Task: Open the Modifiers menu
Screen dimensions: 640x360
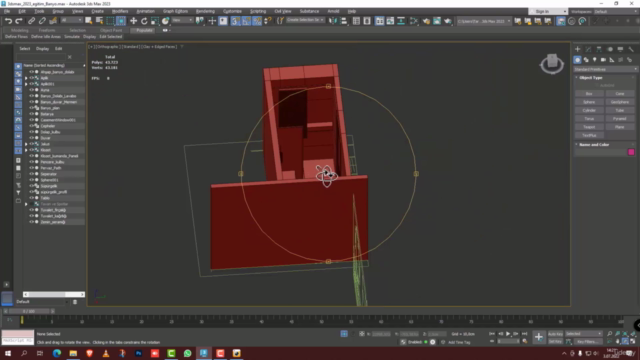Action: tap(120, 11)
